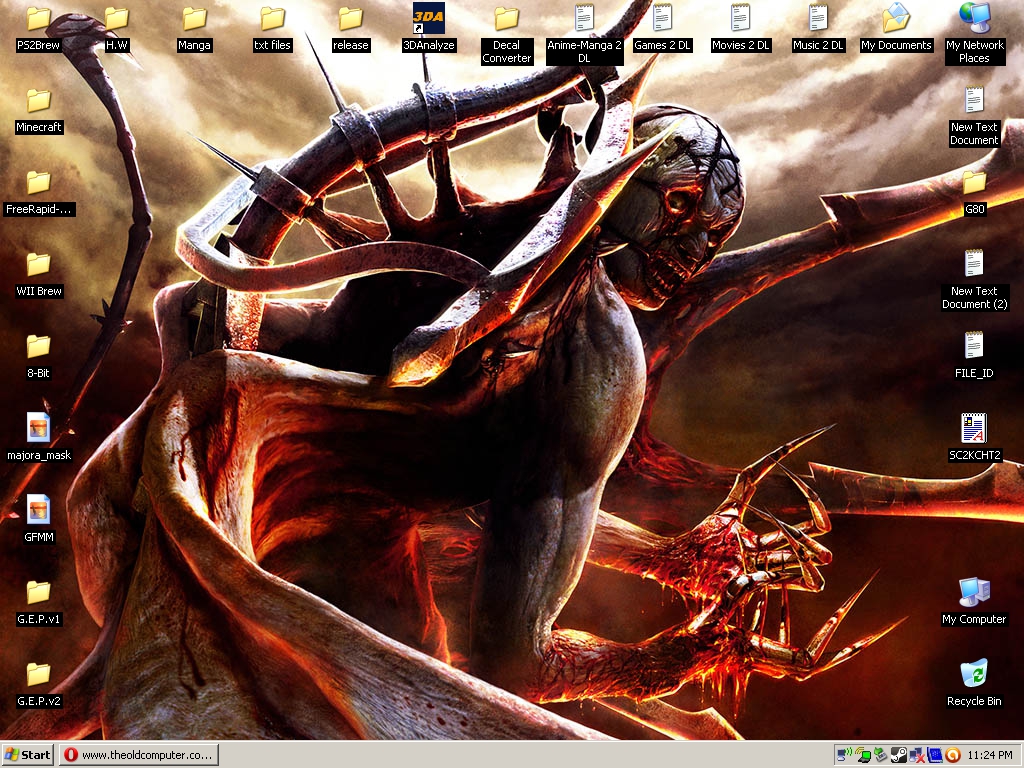Open the 3DAnalyze shortcut icon
The width and height of the screenshot is (1024, 768).
pyautogui.click(x=428, y=19)
